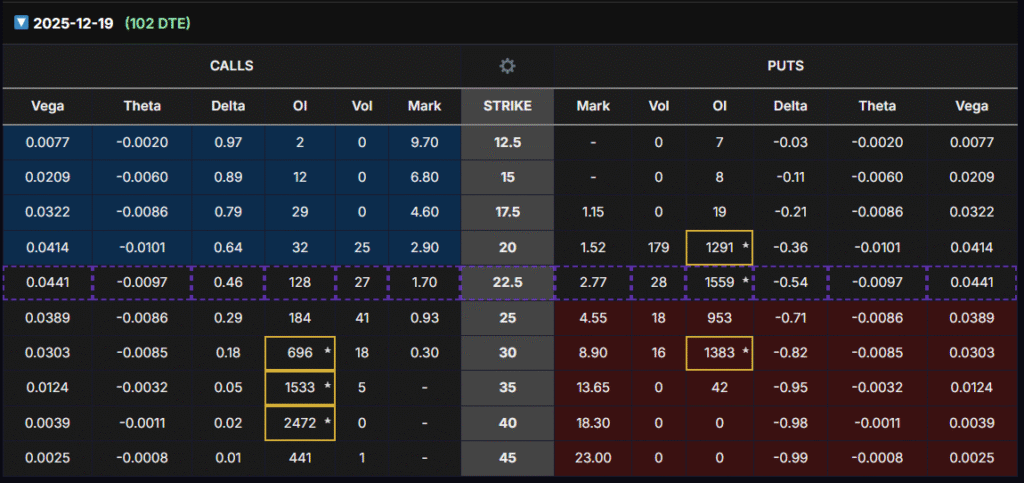Click the CALLS section header
This screenshot has height=483, width=1024.
[231, 66]
